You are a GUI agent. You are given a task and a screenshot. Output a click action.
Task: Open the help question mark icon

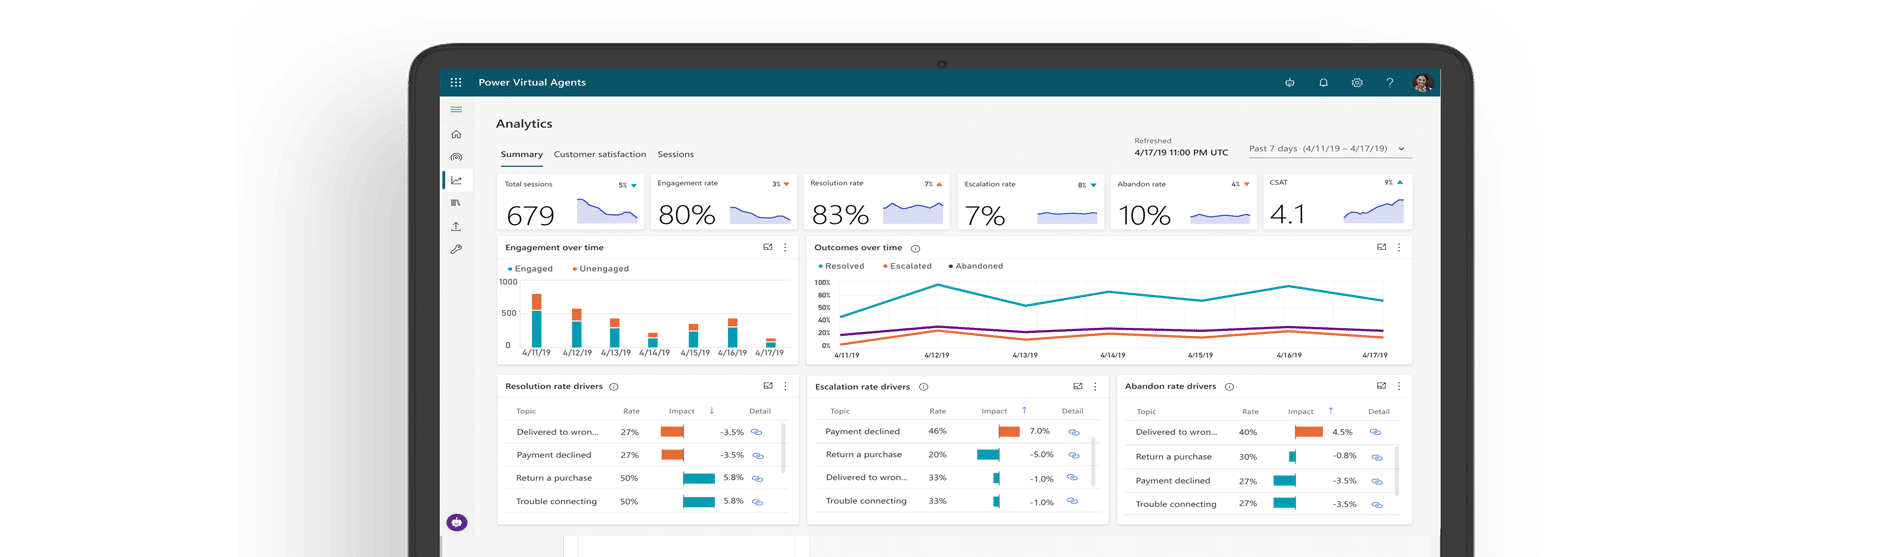point(1389,83)
